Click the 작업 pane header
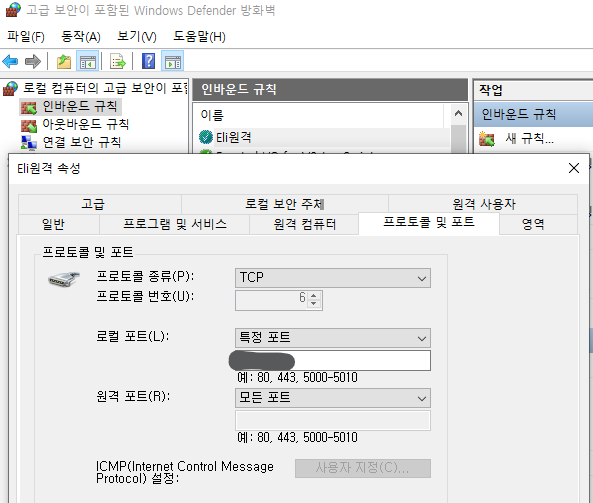 (533, 90)
